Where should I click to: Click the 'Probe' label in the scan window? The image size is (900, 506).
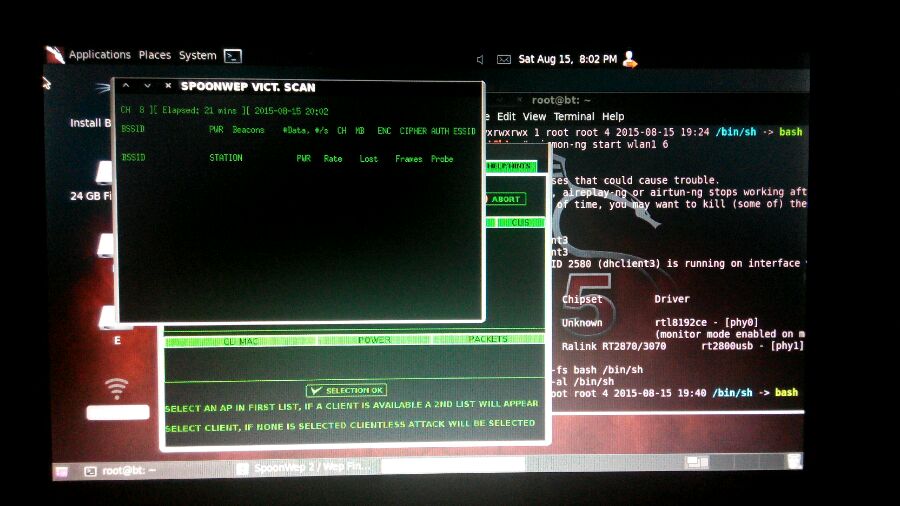[x=442, y=159]
